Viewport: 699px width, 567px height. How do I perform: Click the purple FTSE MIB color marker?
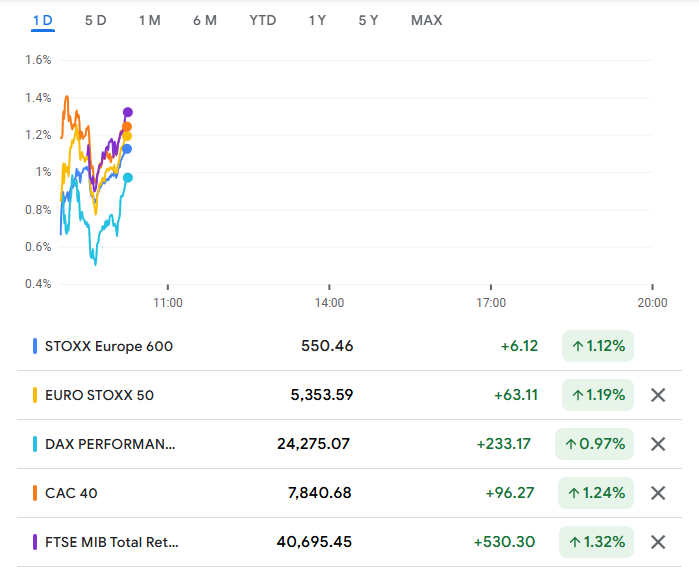tap(35, 542)
